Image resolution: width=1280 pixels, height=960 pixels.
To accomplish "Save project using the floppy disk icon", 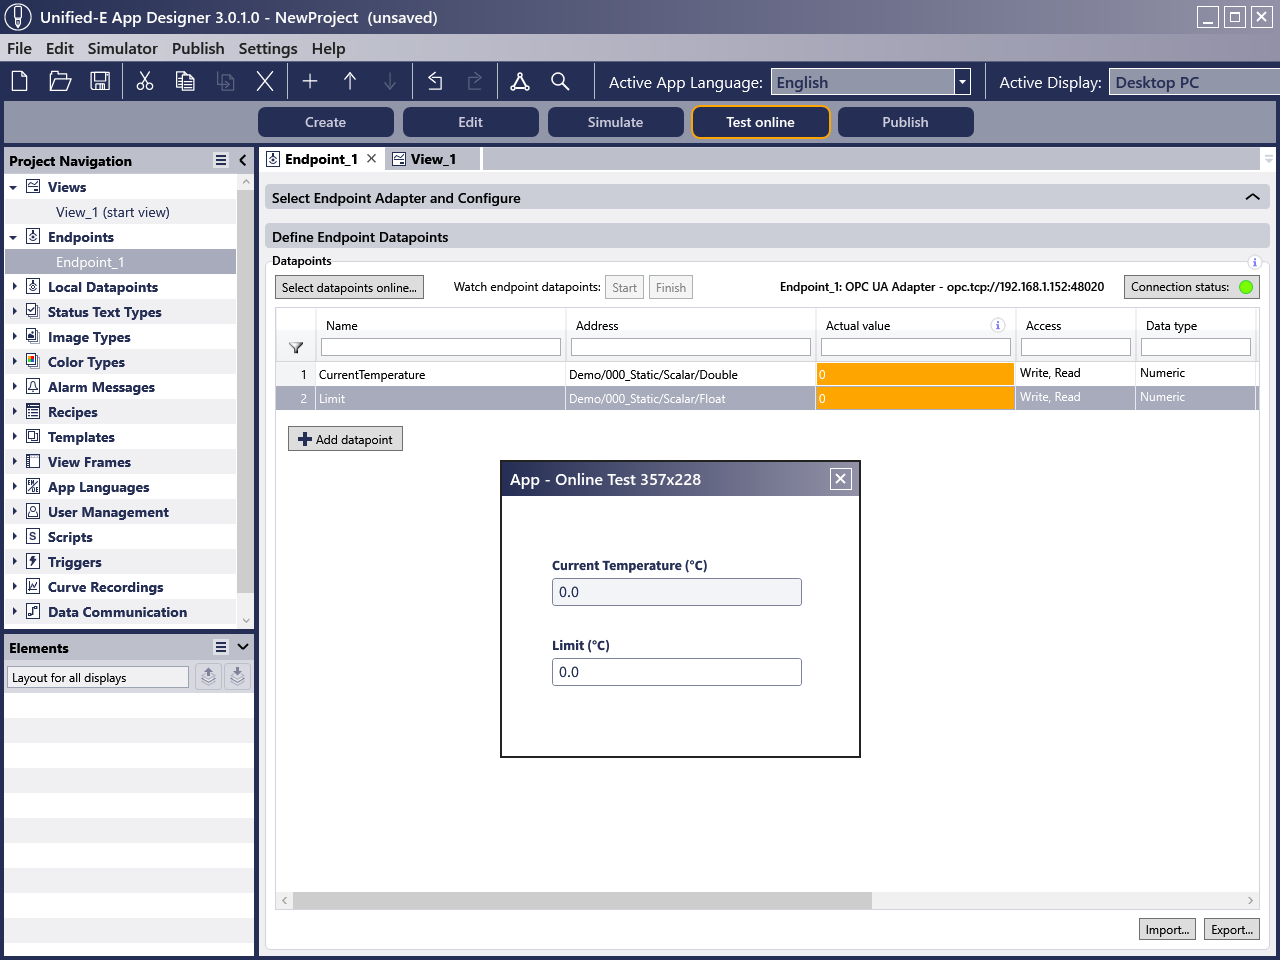I will (x=100, y=82).
